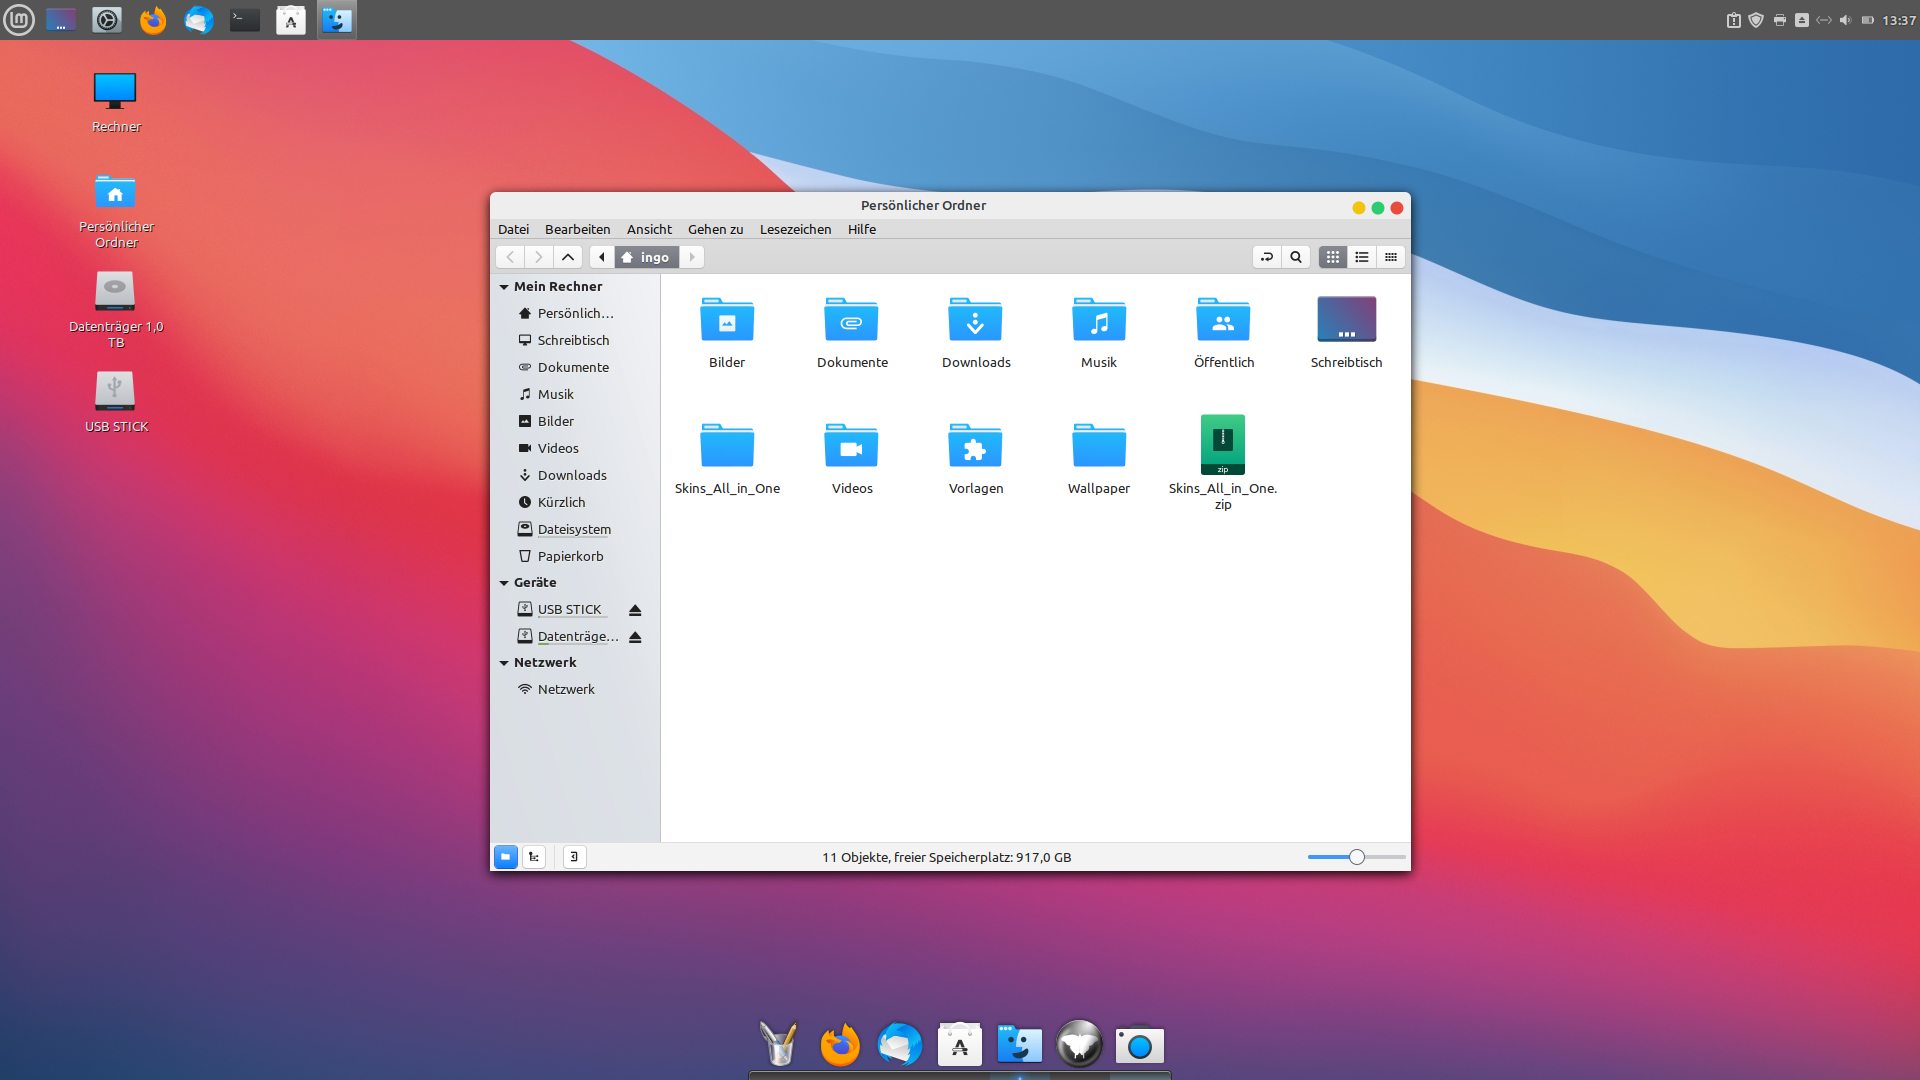The height and width of the screenshot is (1080, 1920).
Task: Switch to list view mode
Action: click(1362, 257)
